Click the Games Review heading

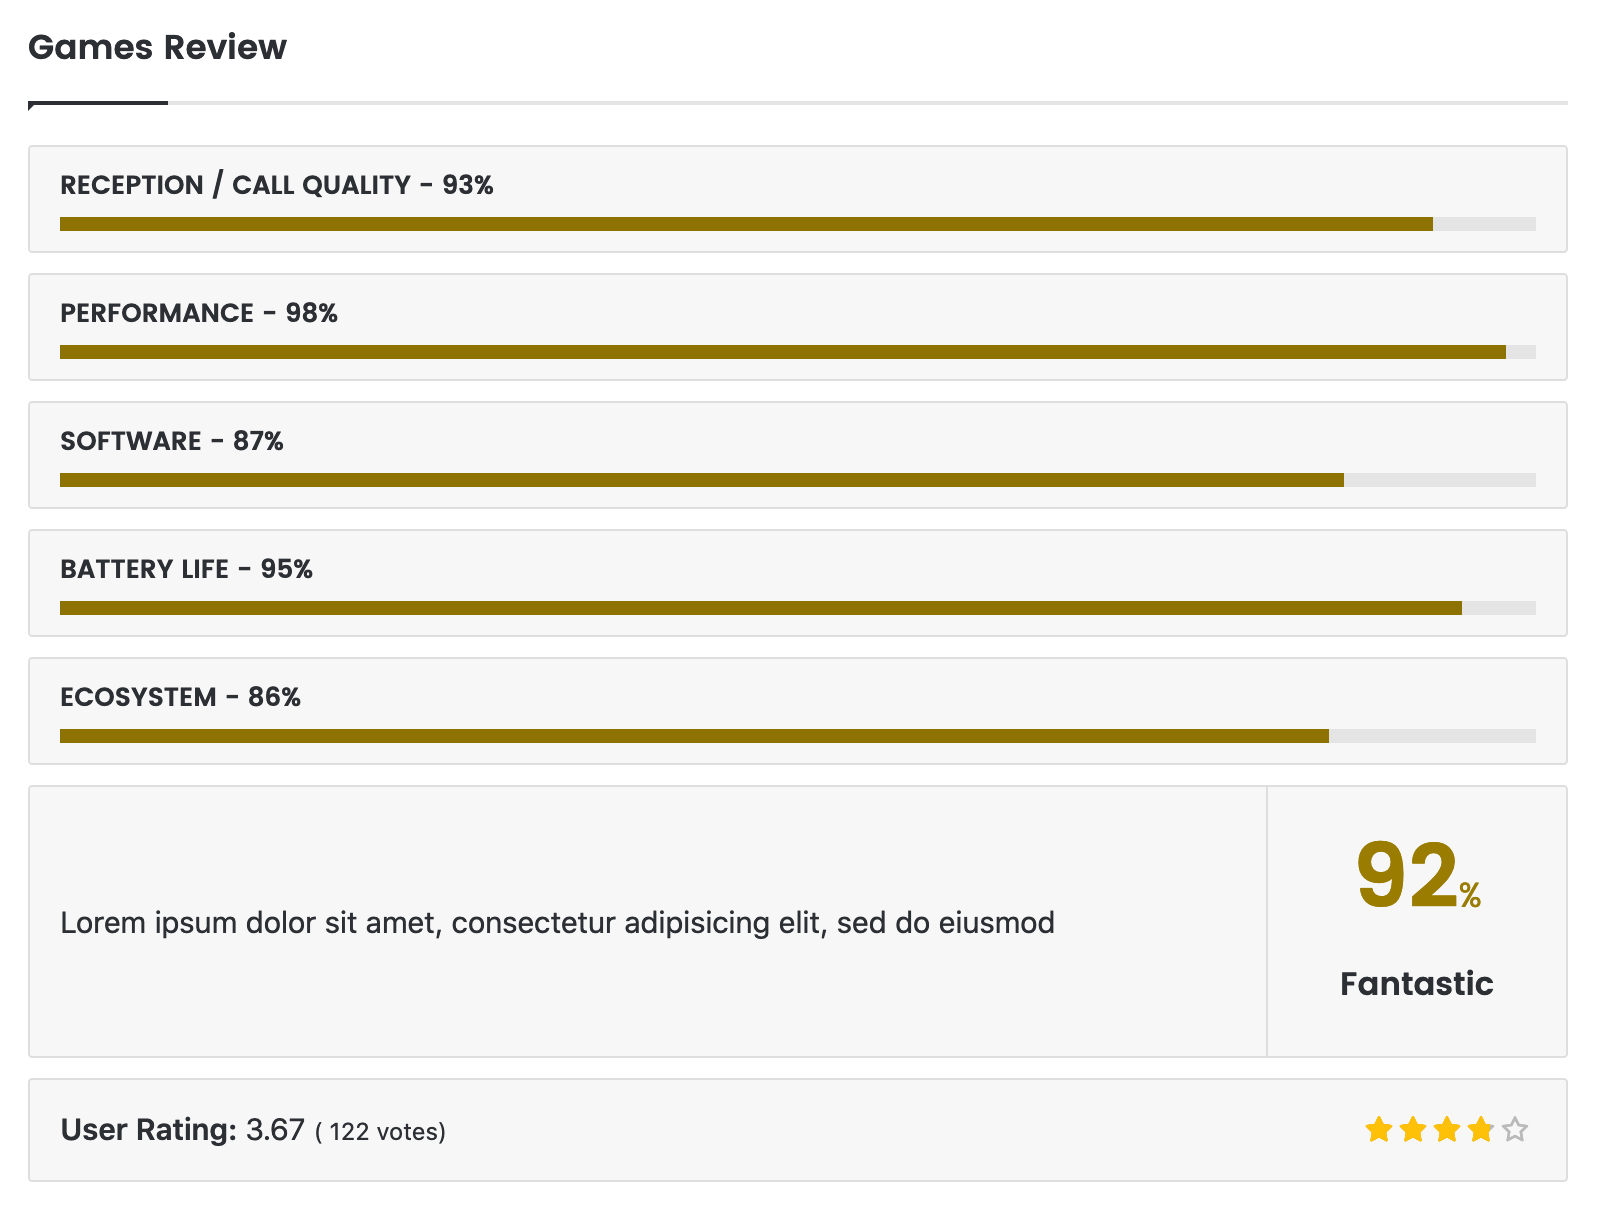click(157, 47)
